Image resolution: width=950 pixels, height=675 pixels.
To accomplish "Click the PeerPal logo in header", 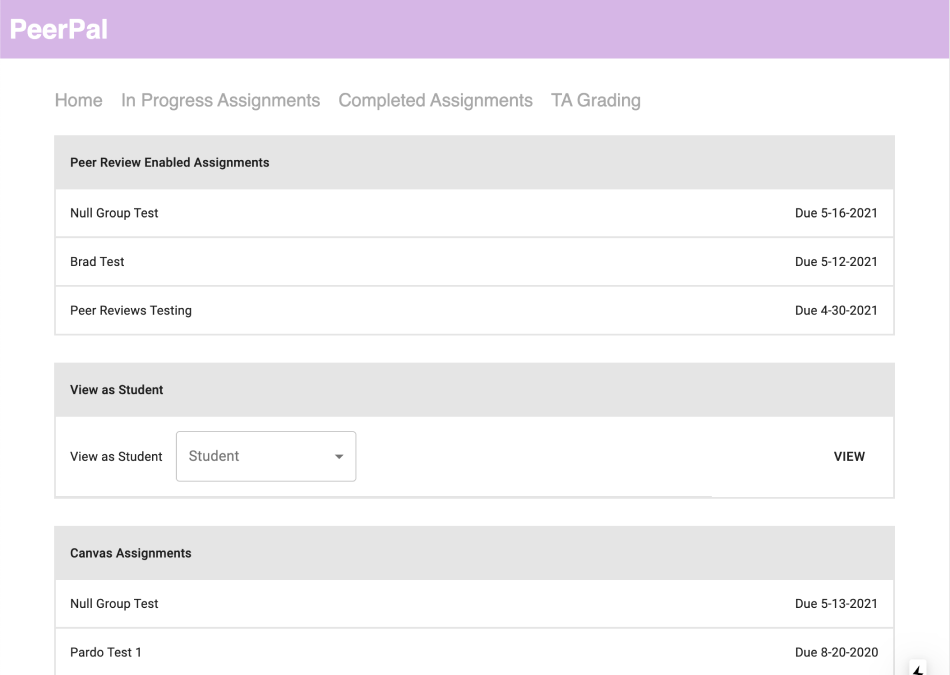I will (x=59, y=29).
